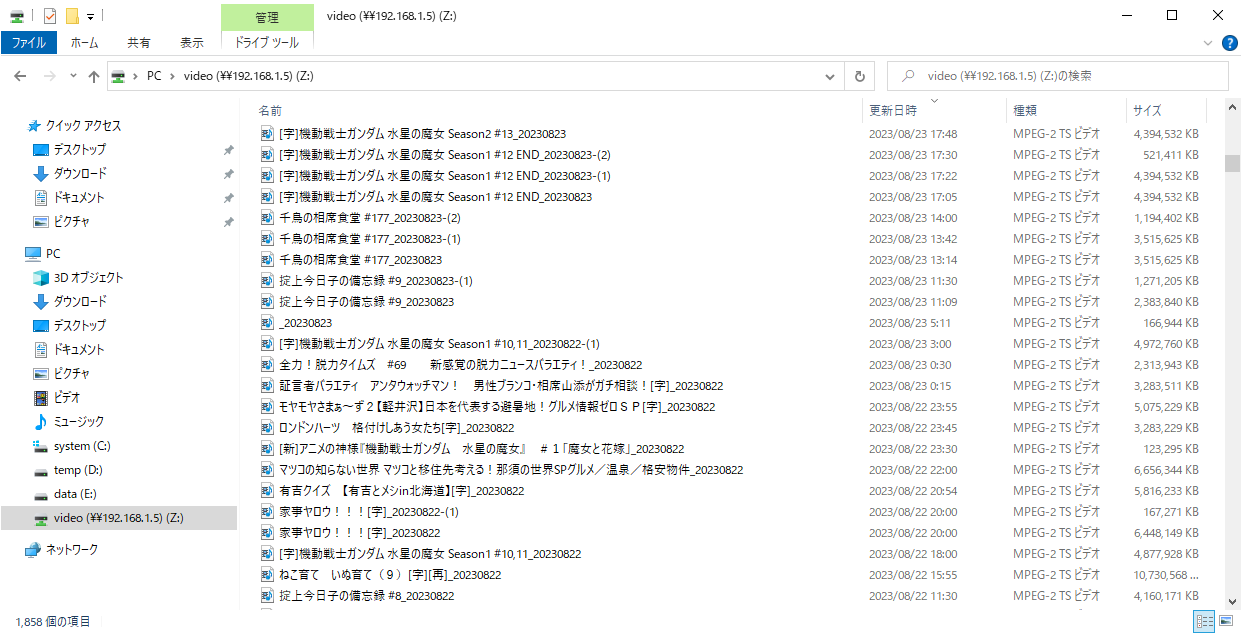Open the recent locations dropdown arrow
Viewport: 1242px width, 634px height.
[x=73, y=76]
